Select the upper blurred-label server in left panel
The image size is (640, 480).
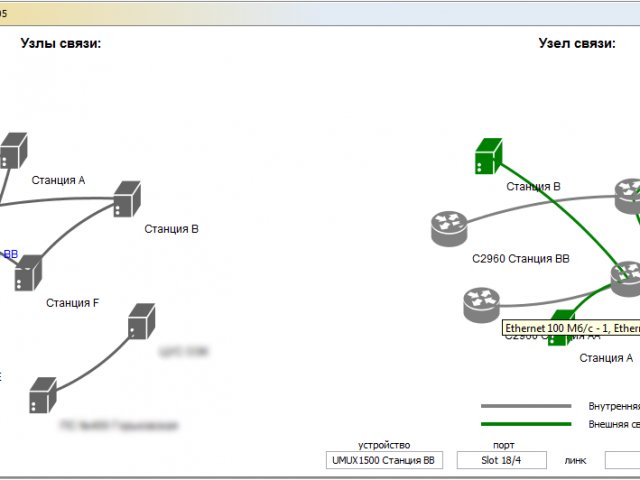coord(141,321)
